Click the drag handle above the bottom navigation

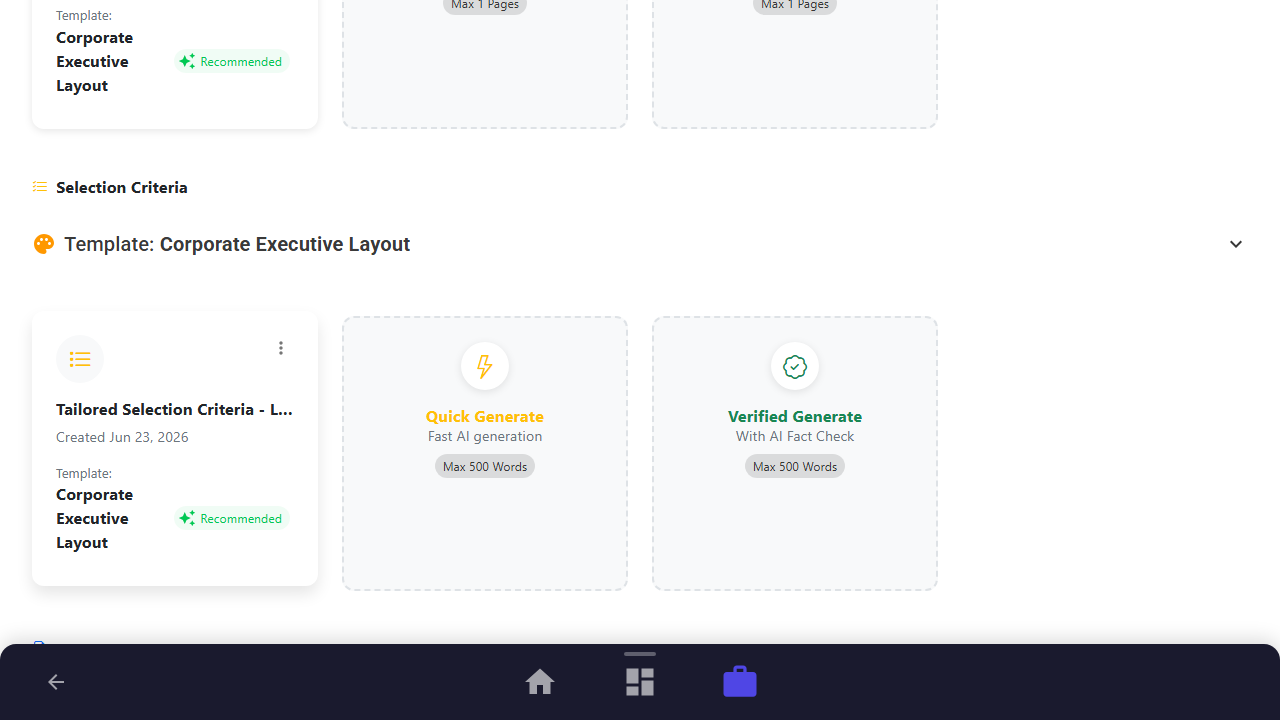pyautogui.click(x=640, y=654)
